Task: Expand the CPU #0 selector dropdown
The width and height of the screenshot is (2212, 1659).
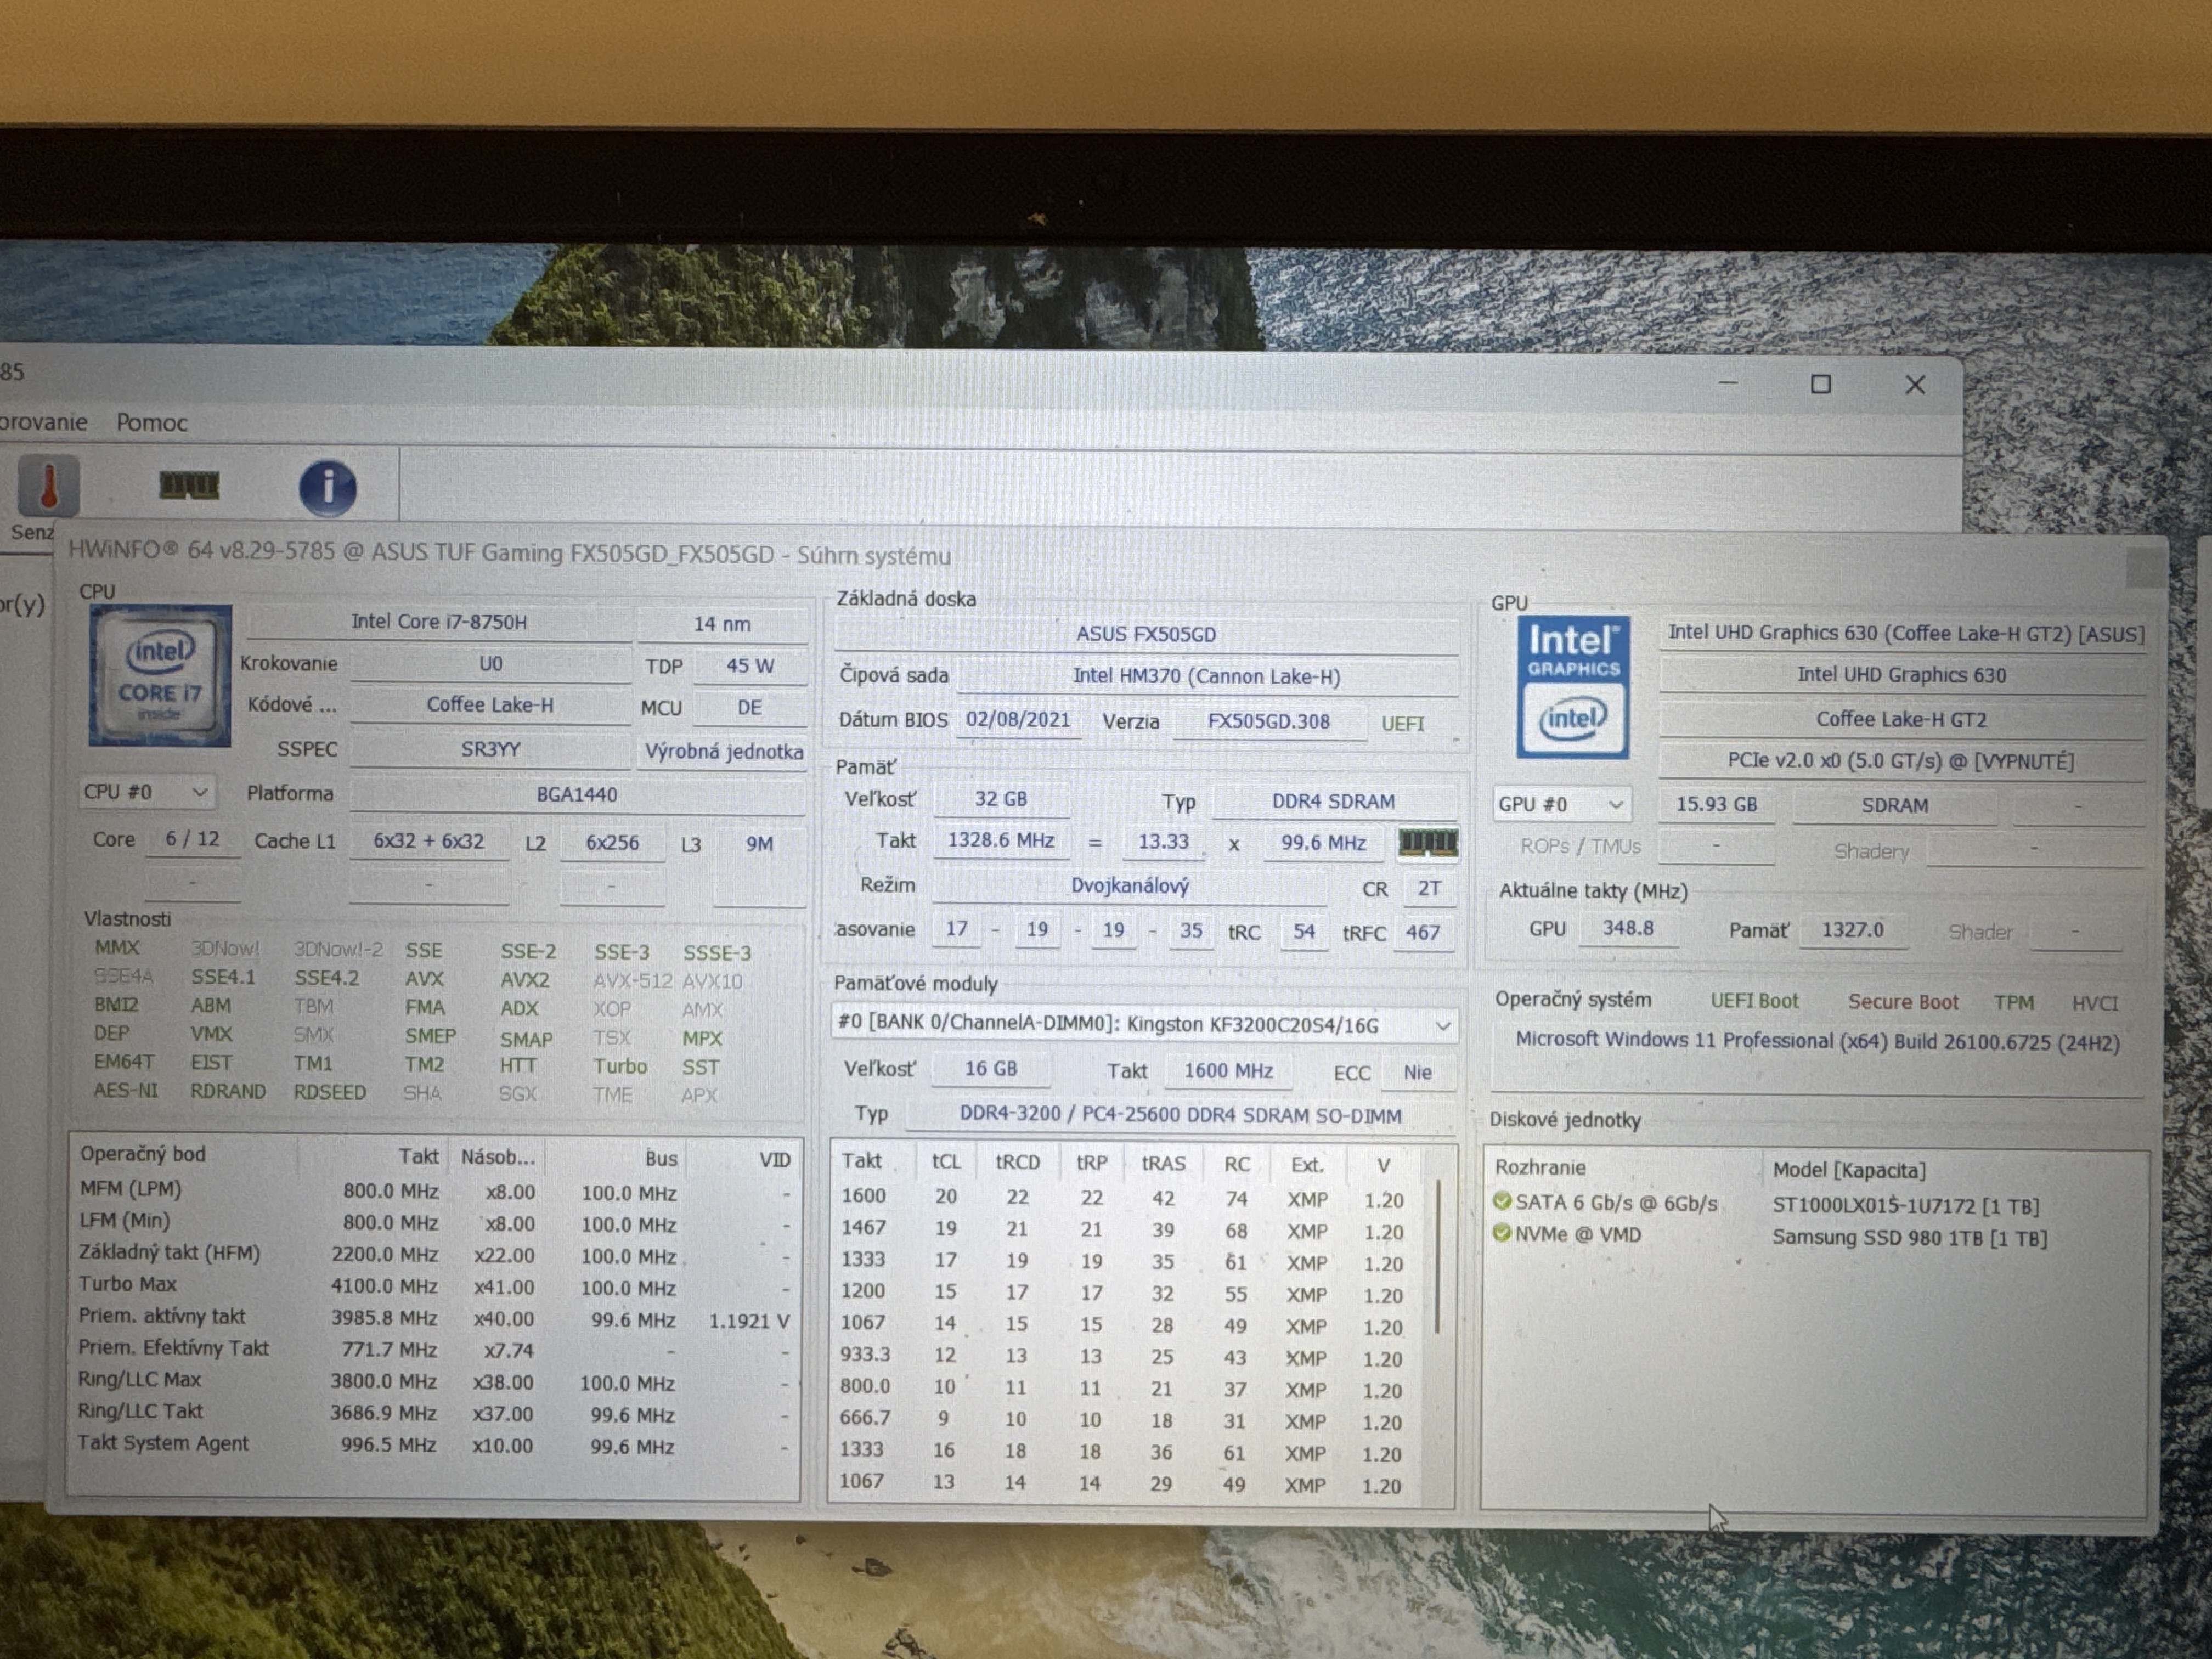Action: click(146, 792)
